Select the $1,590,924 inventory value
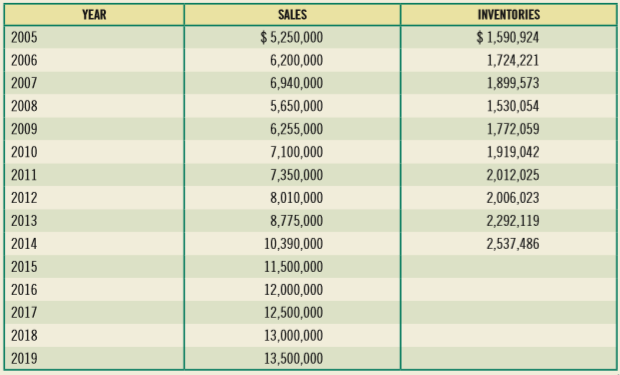Viewport: 620px width, 375px height. pos(508,38)
